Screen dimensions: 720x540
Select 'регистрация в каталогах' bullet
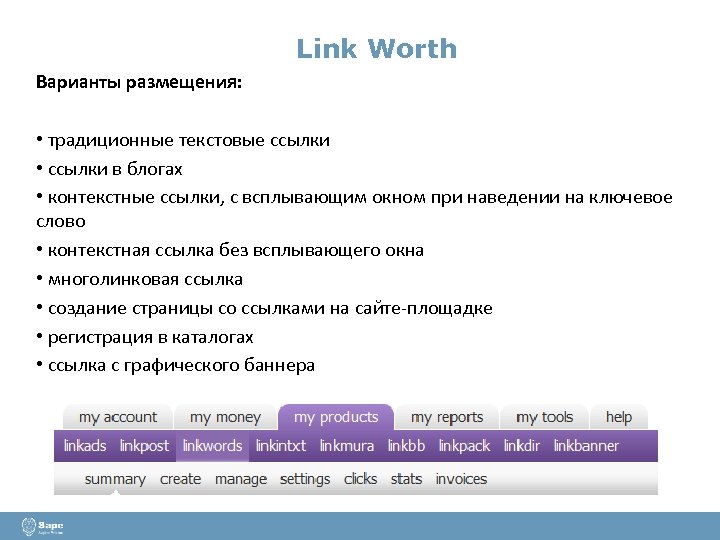click(145, 338)
